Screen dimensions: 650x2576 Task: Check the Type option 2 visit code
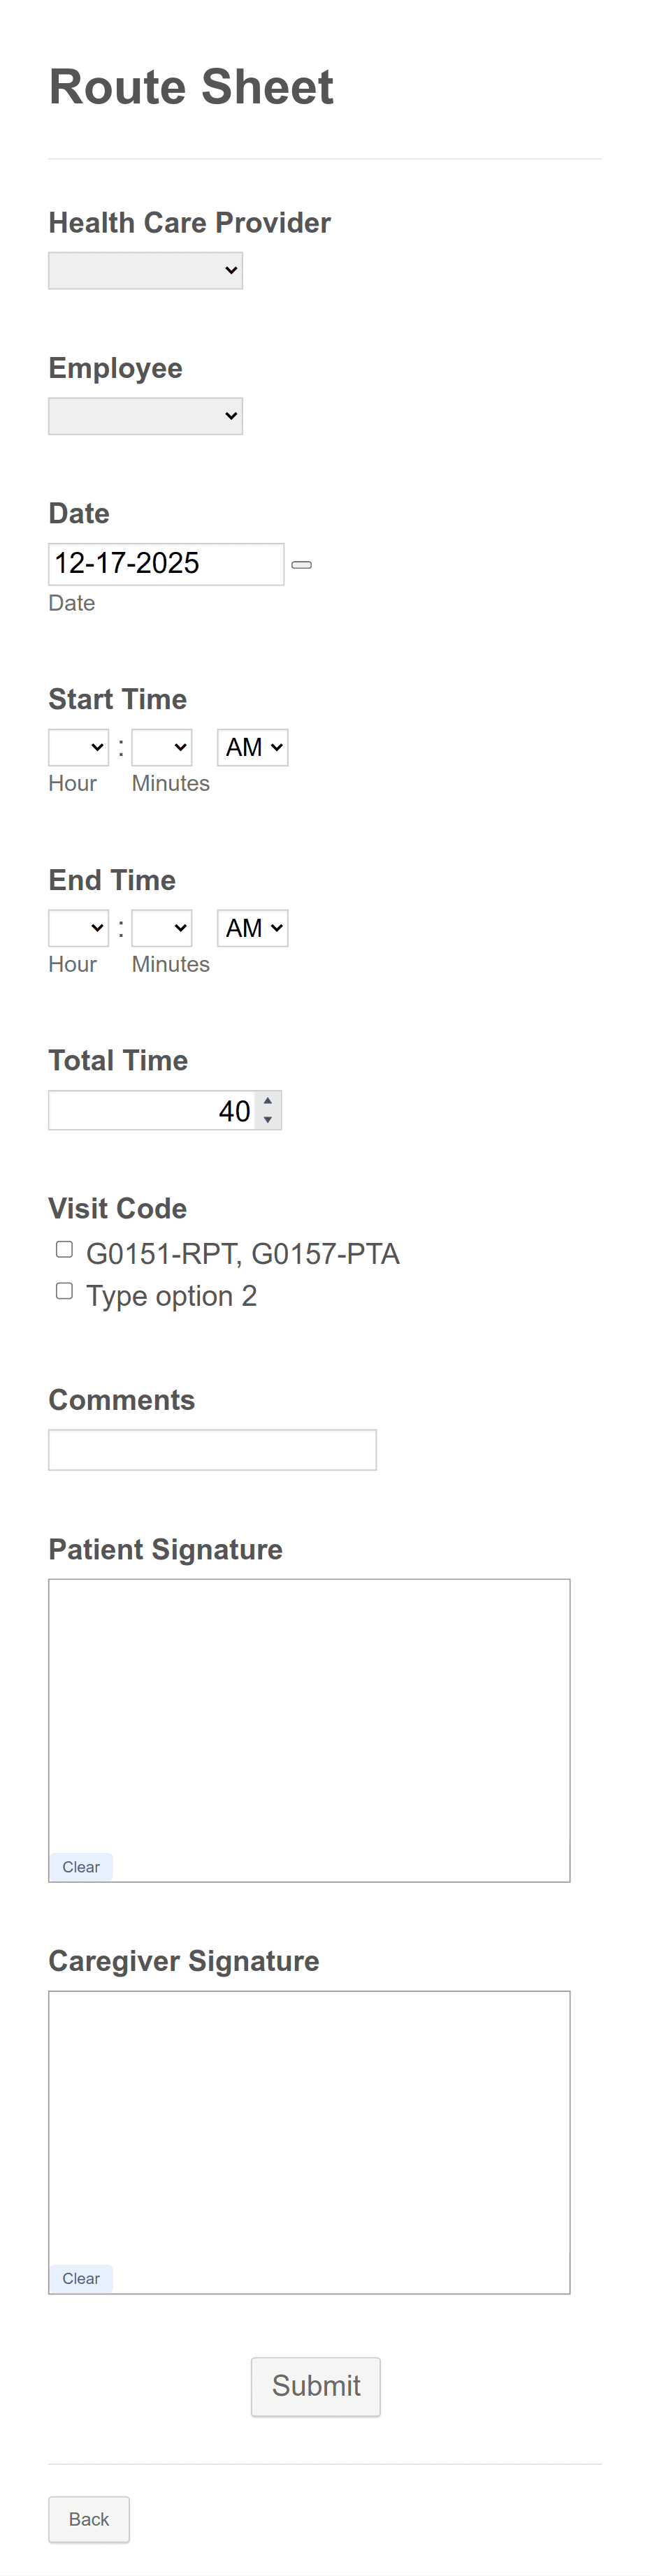[64, 1290]
